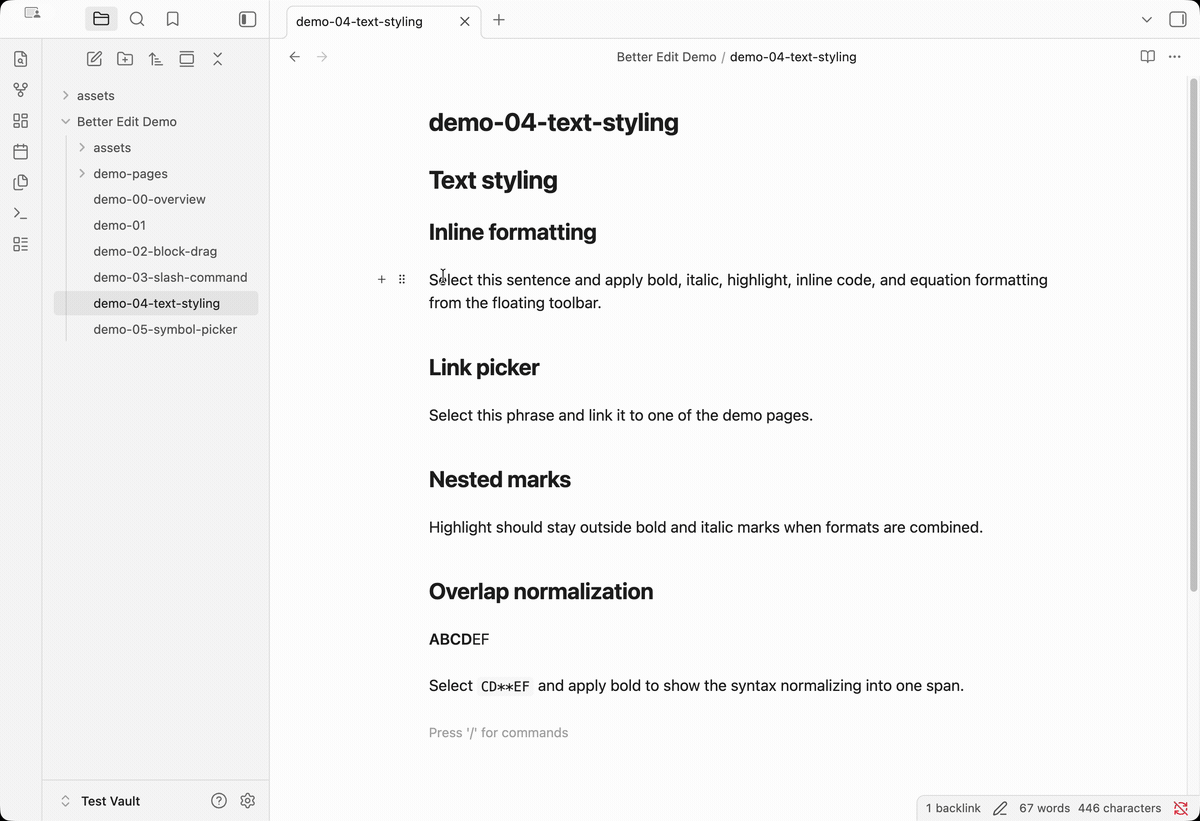Open the tab list dropdown chevron
This screenshot has width=1200, height=821.
pos(1147,20)
